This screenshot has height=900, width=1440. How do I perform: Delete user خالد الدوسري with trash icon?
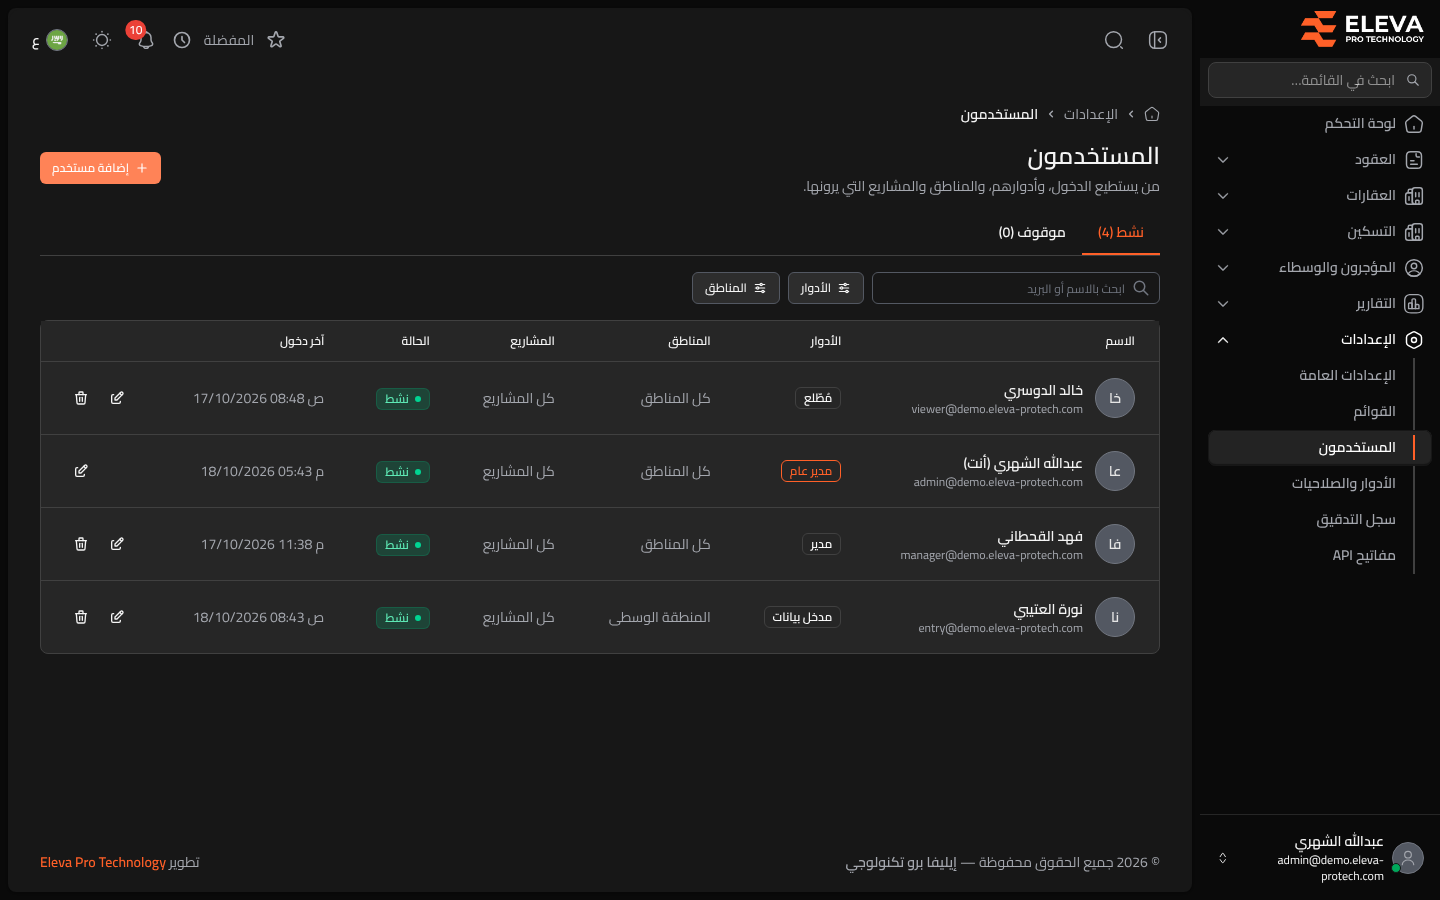[81, 398]
